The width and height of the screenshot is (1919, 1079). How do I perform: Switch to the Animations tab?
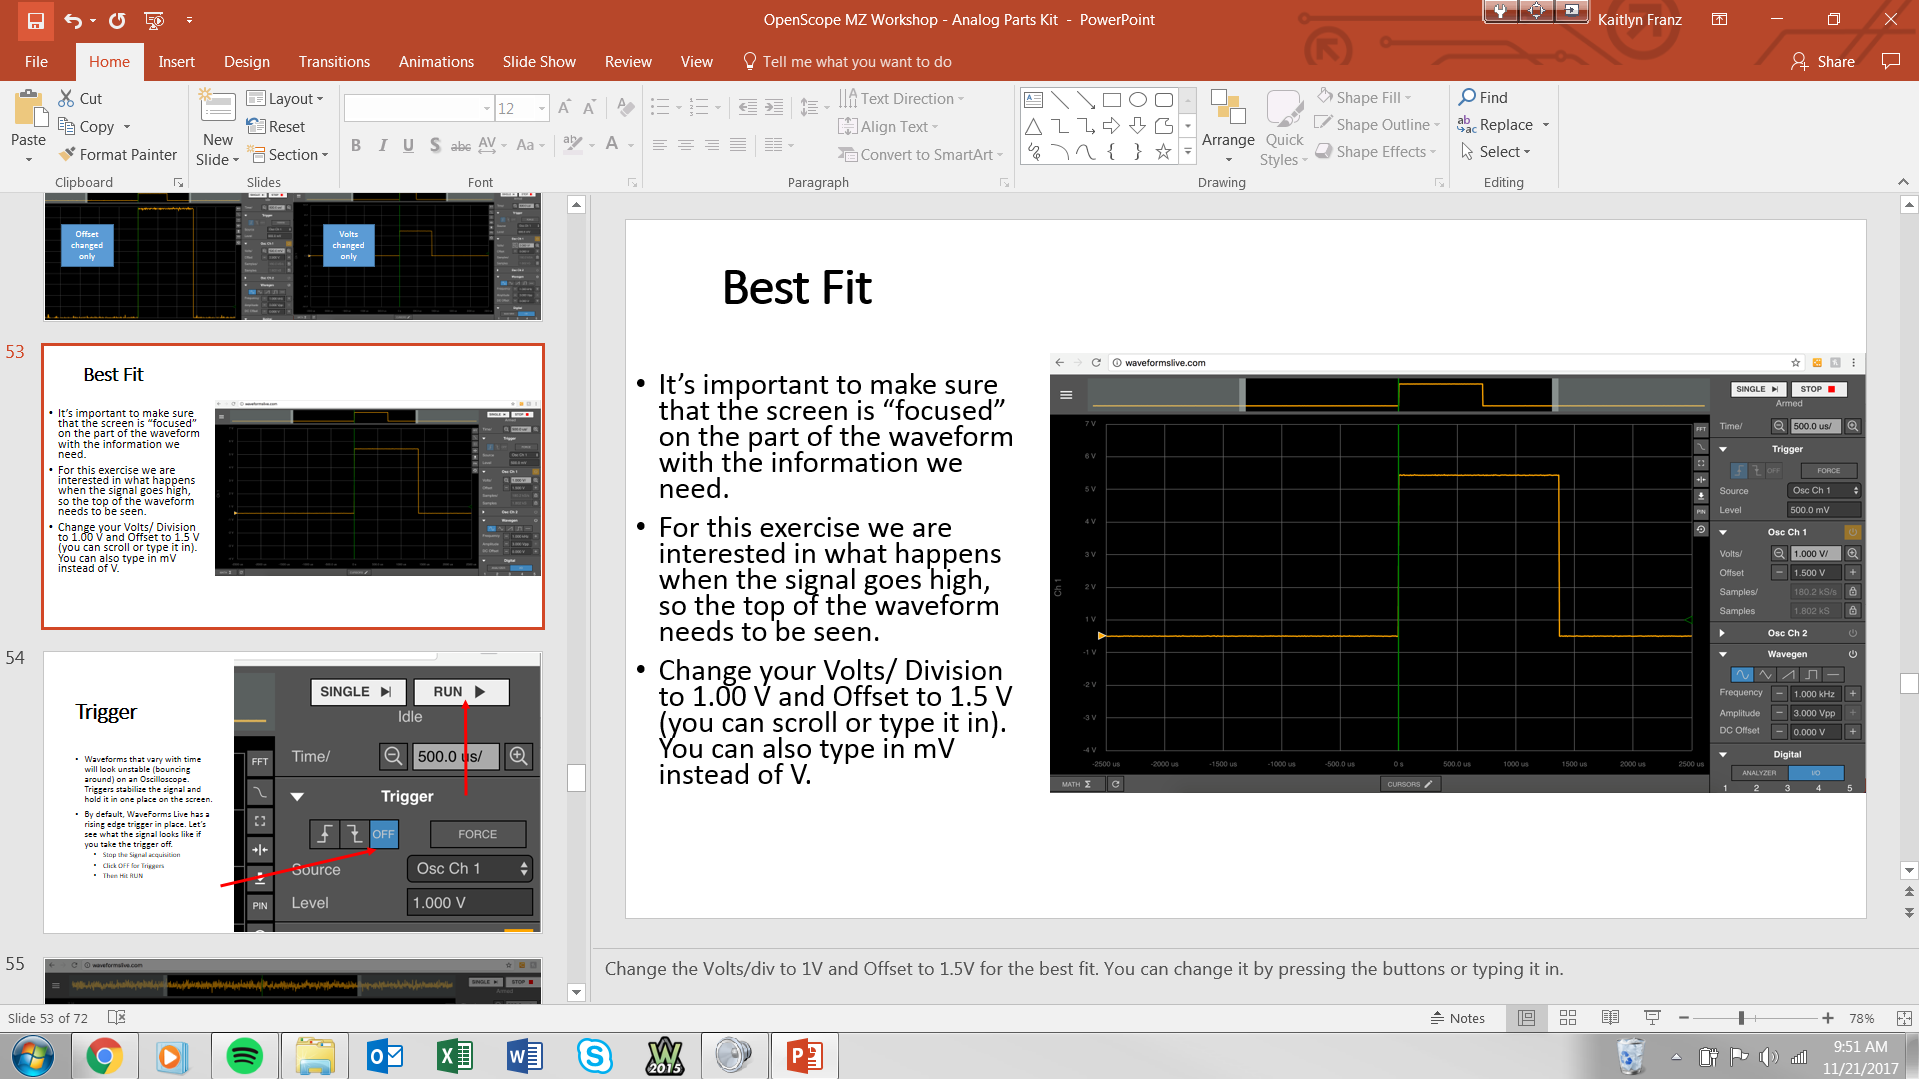436,61
